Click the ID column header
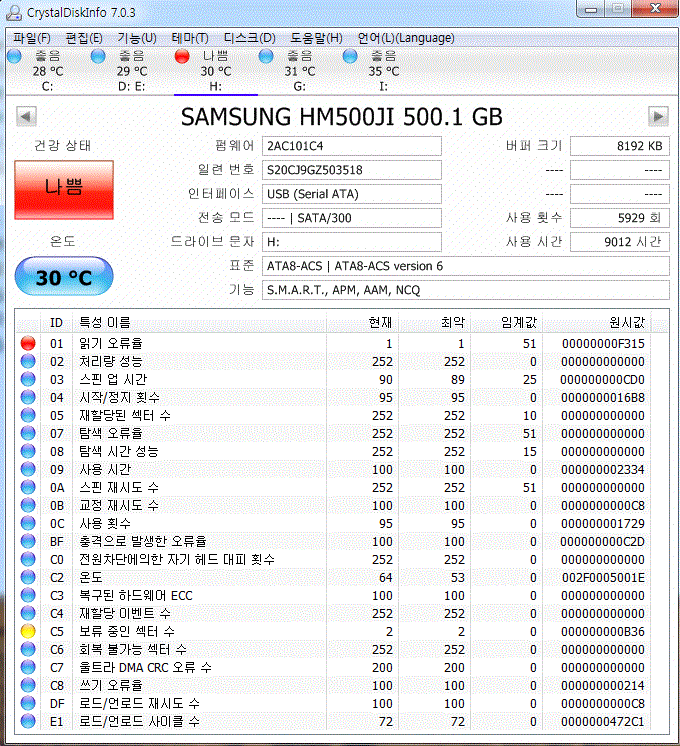This screenshot has height=746, width=680. [57, 323]
